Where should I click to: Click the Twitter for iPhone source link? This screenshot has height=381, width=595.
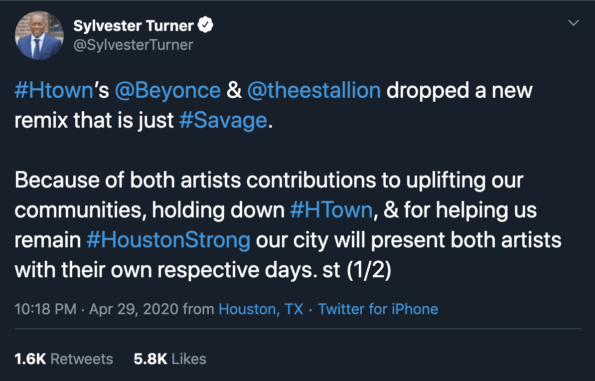tap(378, 309)
